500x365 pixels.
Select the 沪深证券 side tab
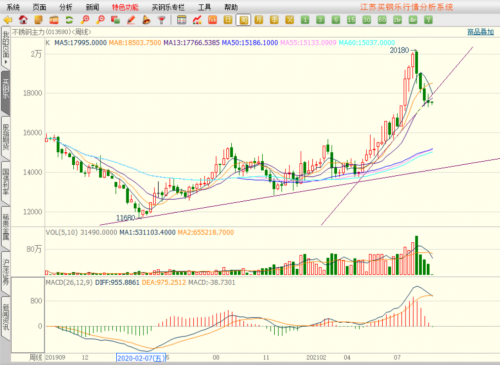(x=6, y=272)
